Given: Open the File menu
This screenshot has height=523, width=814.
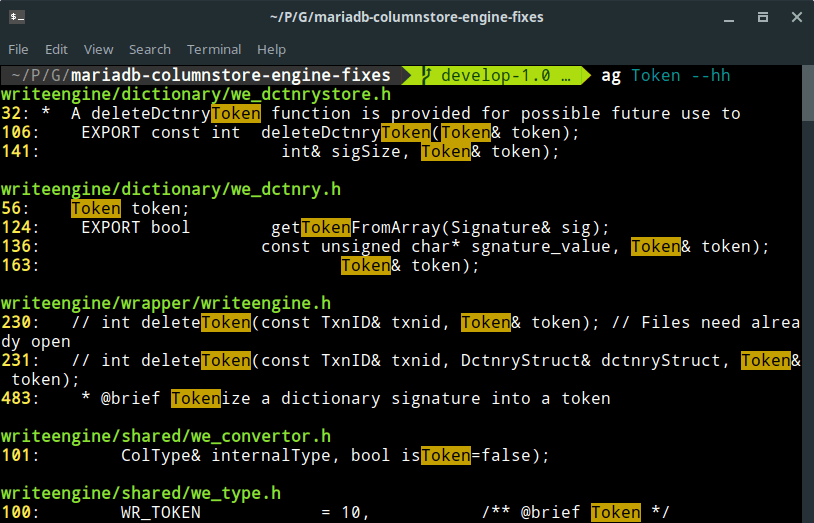Looking at the screenshot, I should (18, 49).
